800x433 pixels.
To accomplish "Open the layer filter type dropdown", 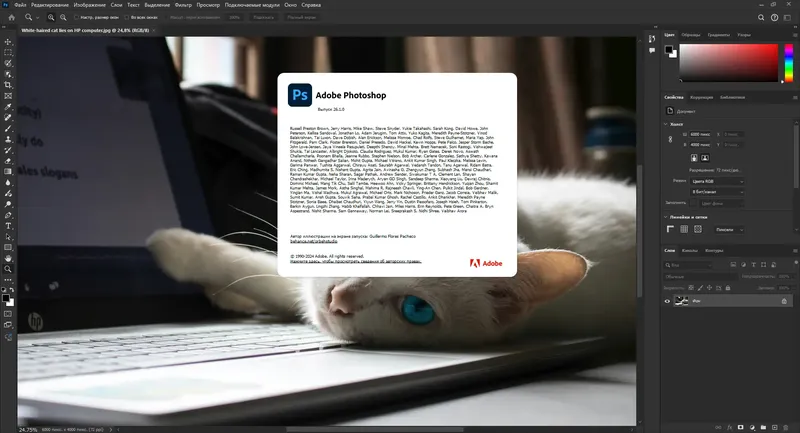I will tap(688, 265).
